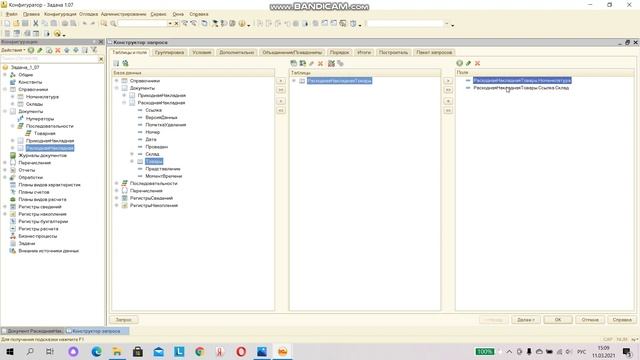Expand Общие node in configuration tree
Screen dimensions: 640x360
tap(5, 75)
